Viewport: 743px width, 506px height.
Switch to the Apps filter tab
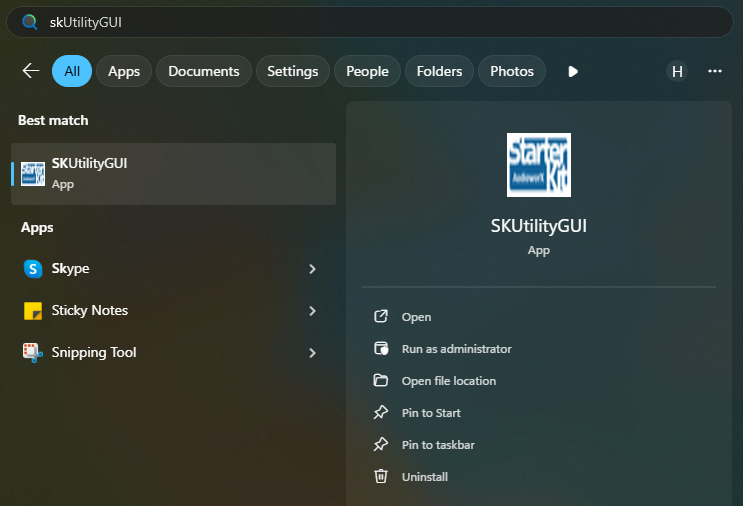tap(124, 71)
